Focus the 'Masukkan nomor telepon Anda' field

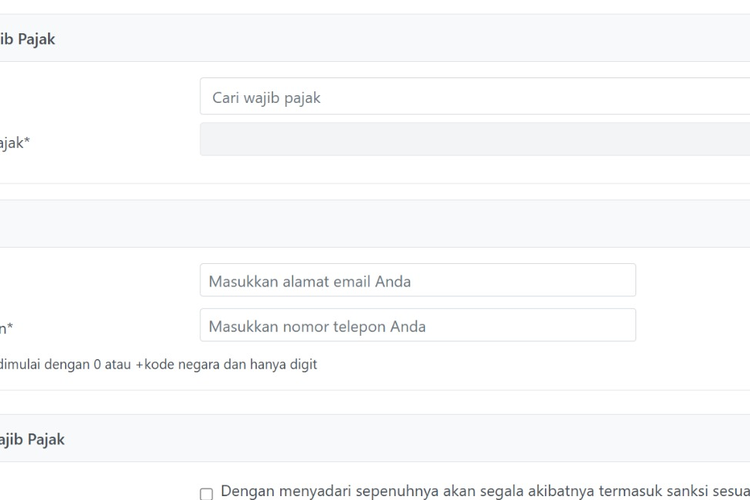click(x=418, y=325)
